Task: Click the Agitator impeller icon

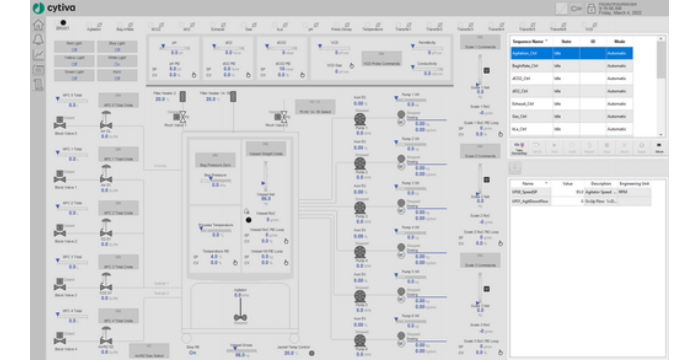Action: 241,318
